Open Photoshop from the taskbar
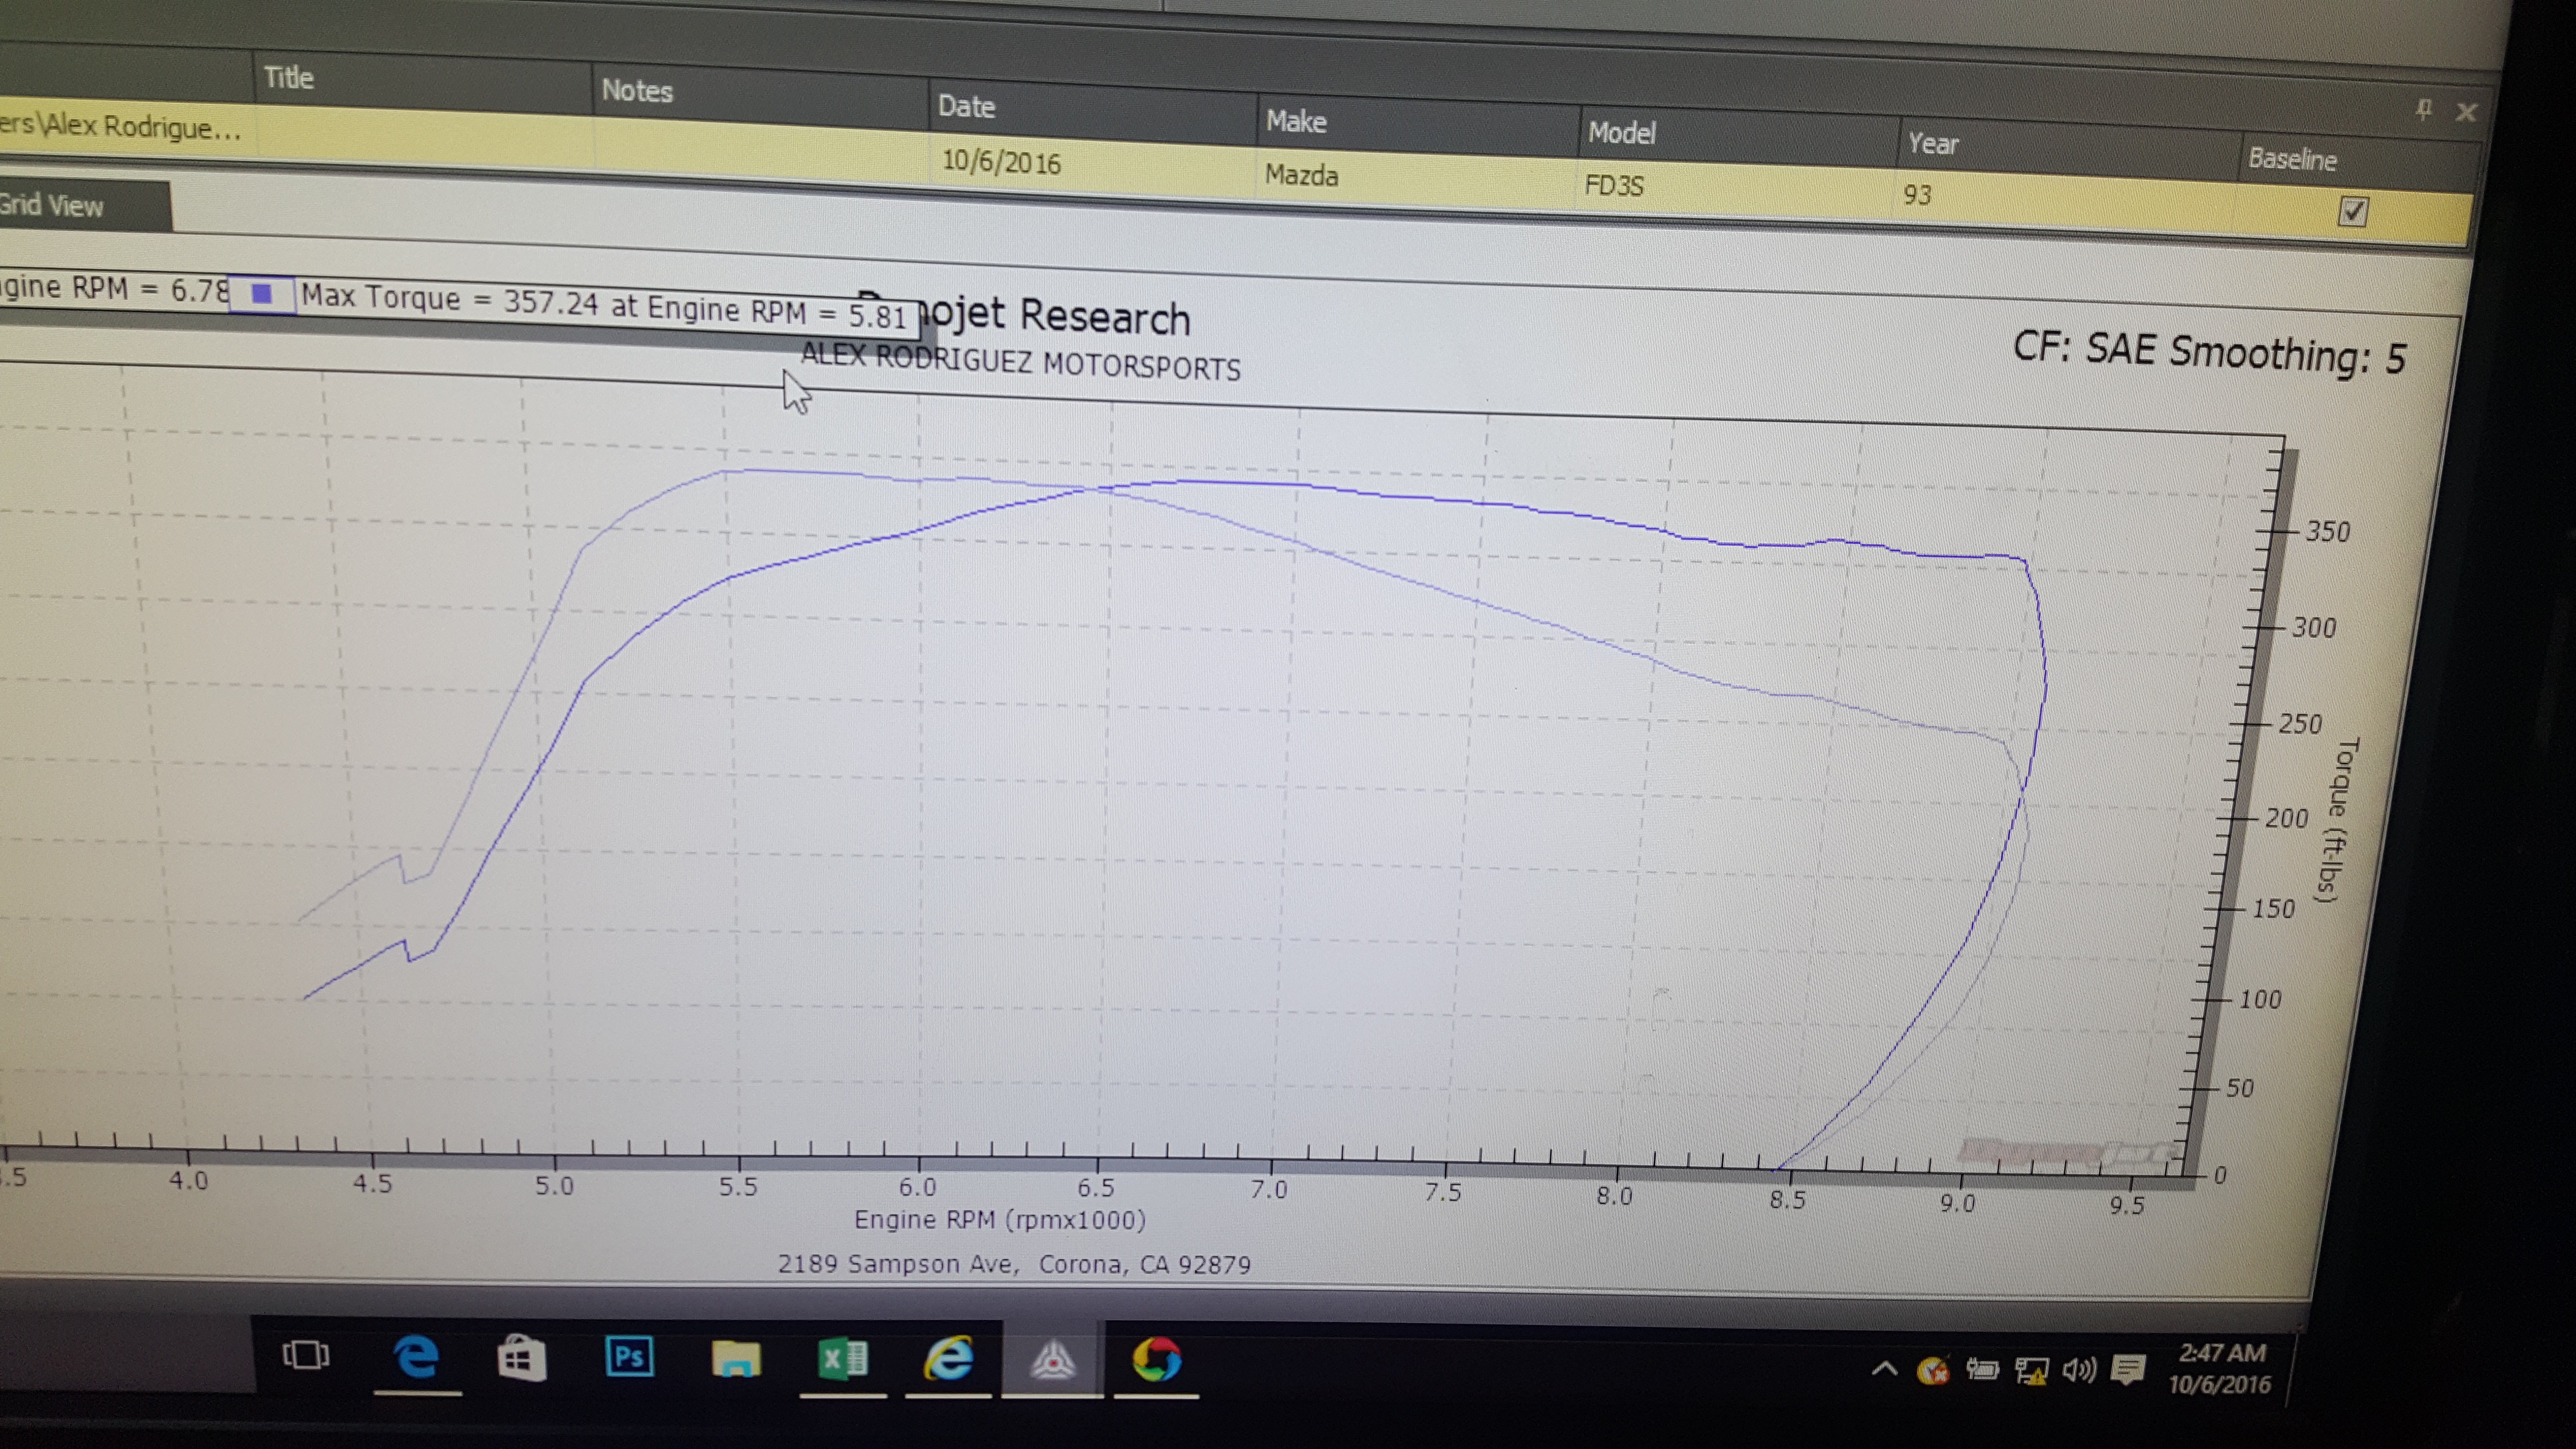Image resolution: width=2576 pixels, height=1449 pixels. click(x=629, y=1357)
